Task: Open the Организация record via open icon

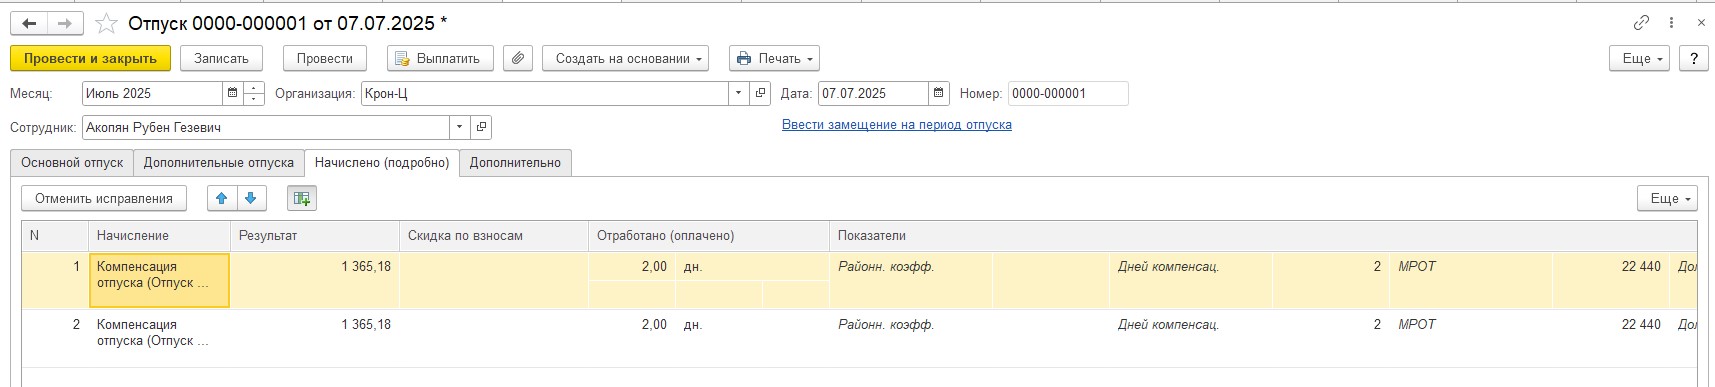Action: (761, 93)
